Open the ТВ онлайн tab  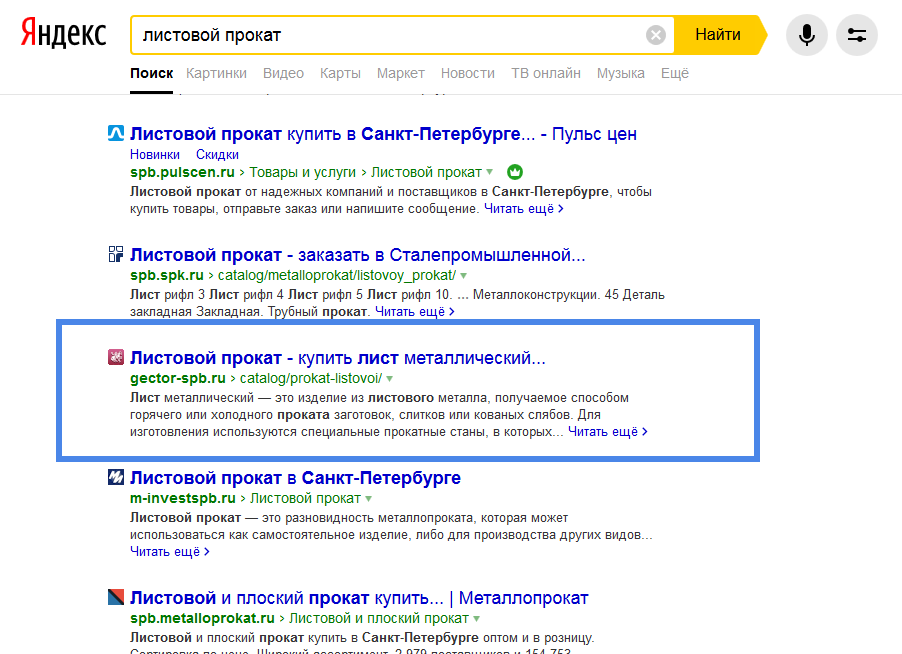(546, 73)
